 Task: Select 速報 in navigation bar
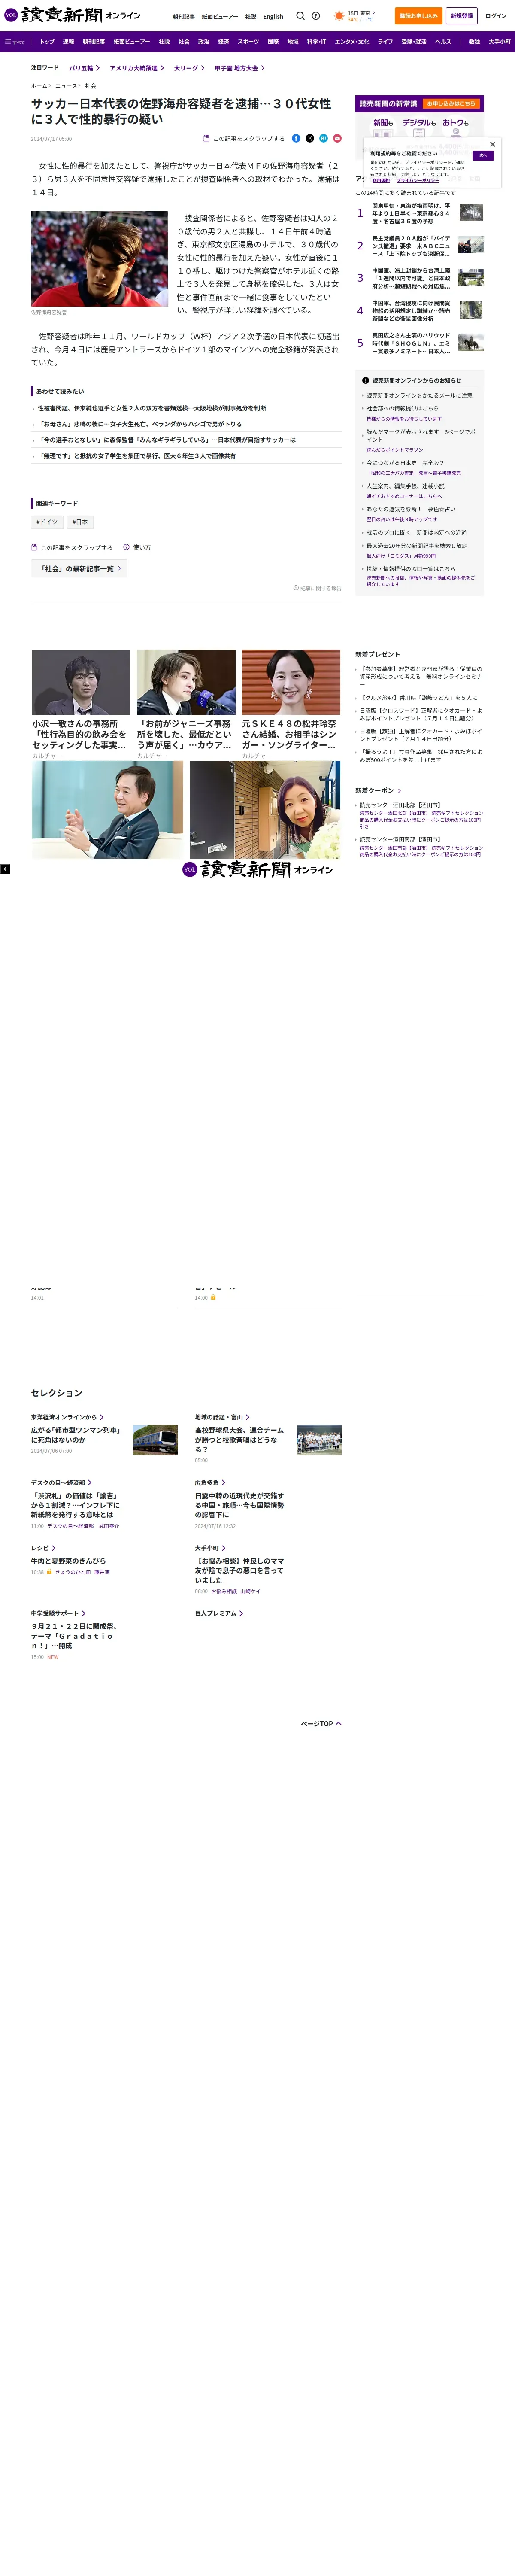click(x=68, y=42)
